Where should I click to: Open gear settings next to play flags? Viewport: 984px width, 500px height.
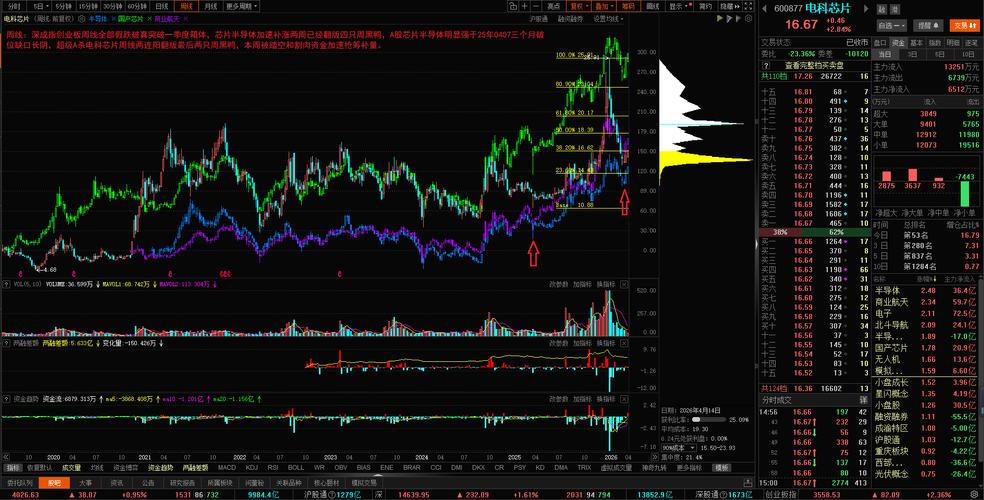(749, 19)
